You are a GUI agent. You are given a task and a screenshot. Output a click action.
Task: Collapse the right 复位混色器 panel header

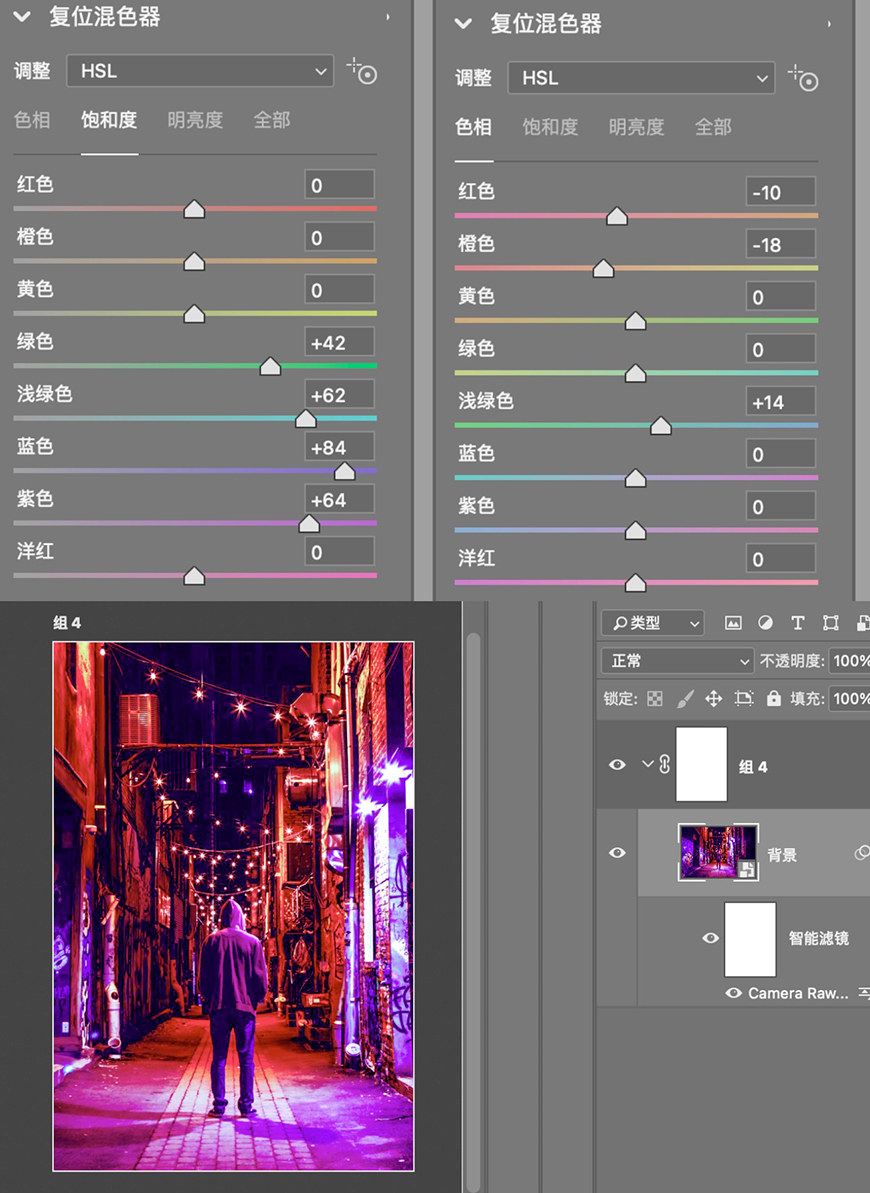coord(461,23)
